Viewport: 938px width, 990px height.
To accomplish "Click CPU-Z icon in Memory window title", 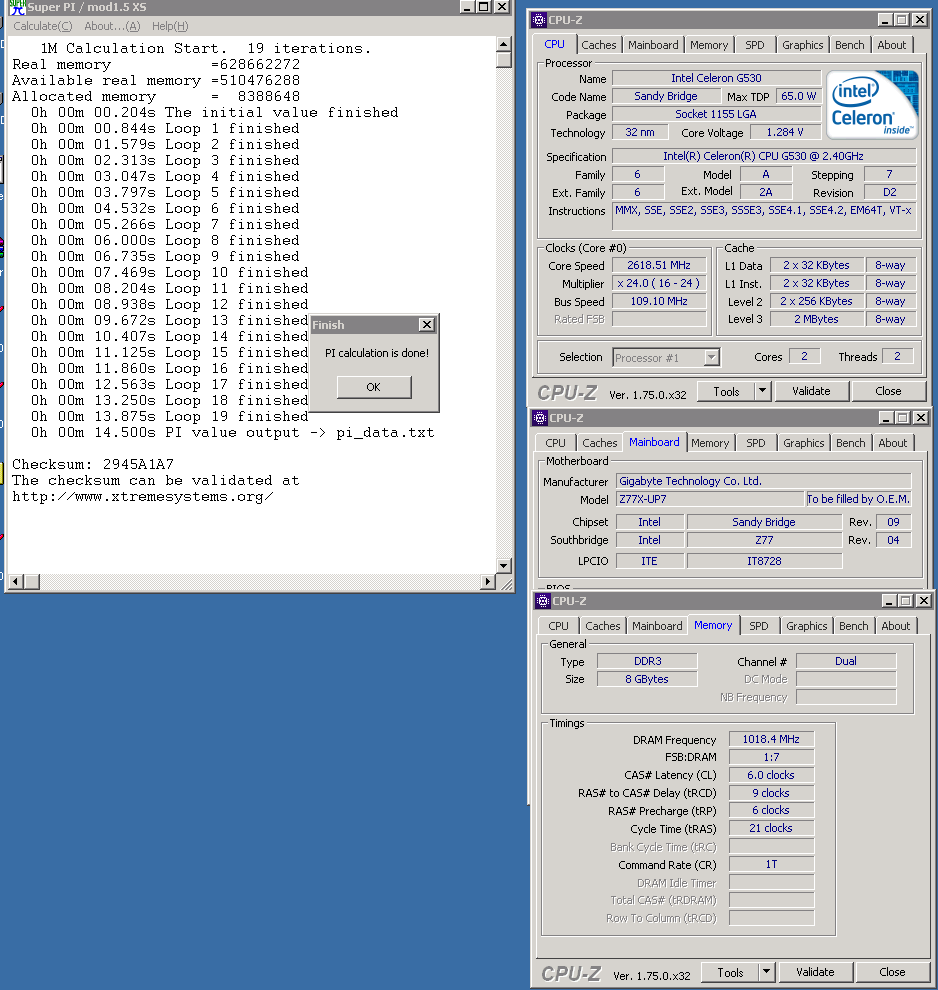I will 543,600.
